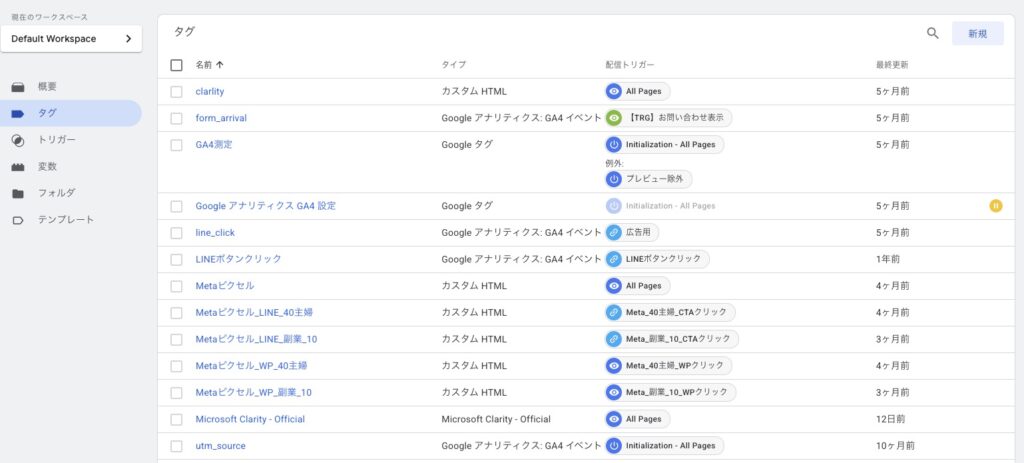Click the eye icon in clarlity row trigger
1024x463 pixels.
tap(613, 91)
